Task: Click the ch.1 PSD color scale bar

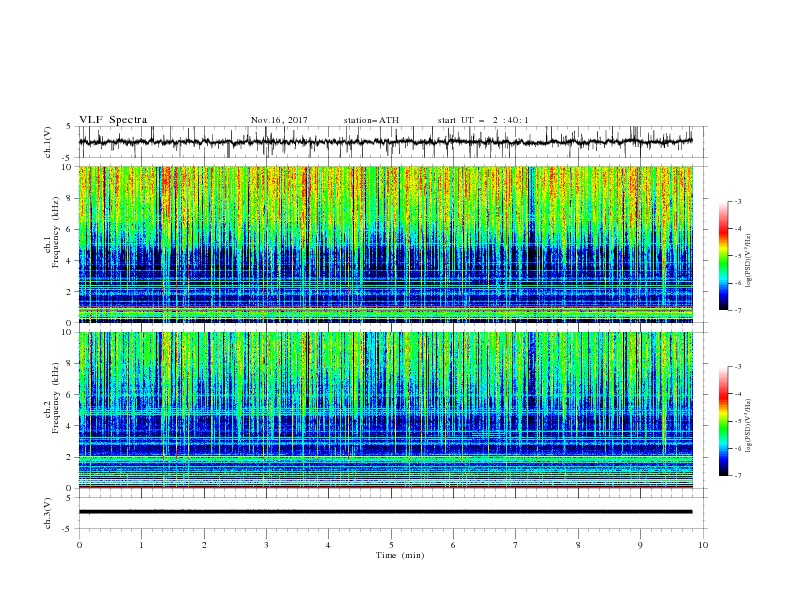Action: (x=723, y=256)
